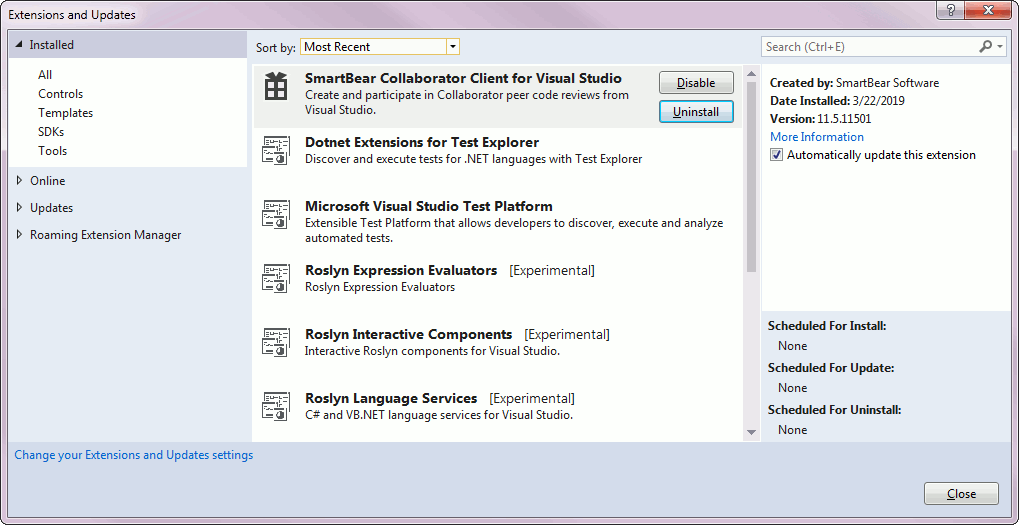Click the Roslyn Language Services icon
This screenshot has height=525, width=1019.
[x=275, y=407]
